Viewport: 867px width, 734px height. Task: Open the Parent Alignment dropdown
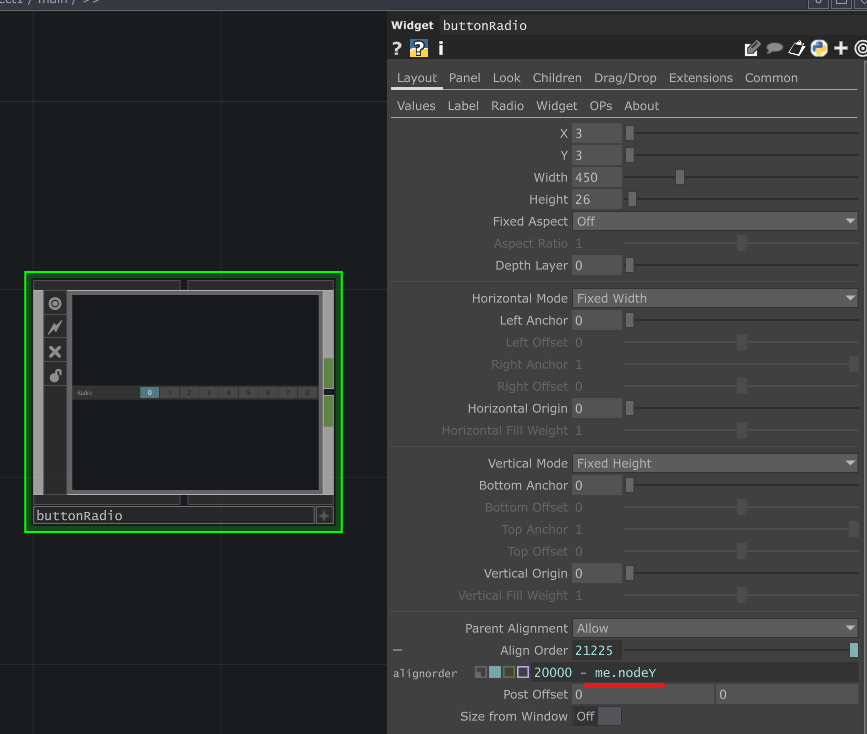(x=715, y=628)
